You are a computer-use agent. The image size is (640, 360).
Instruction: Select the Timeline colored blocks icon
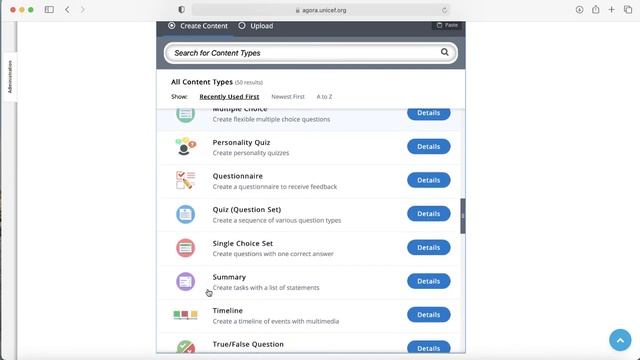coord(185,315)
